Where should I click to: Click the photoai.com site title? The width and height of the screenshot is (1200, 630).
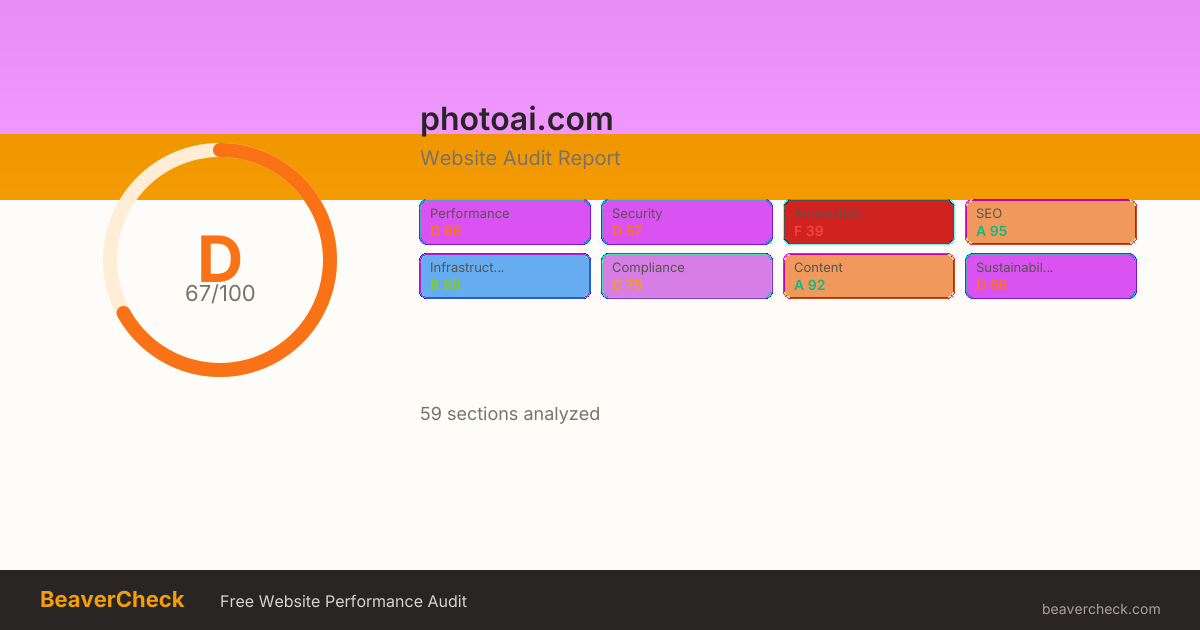pyautogui.click(x=516, y=119)
